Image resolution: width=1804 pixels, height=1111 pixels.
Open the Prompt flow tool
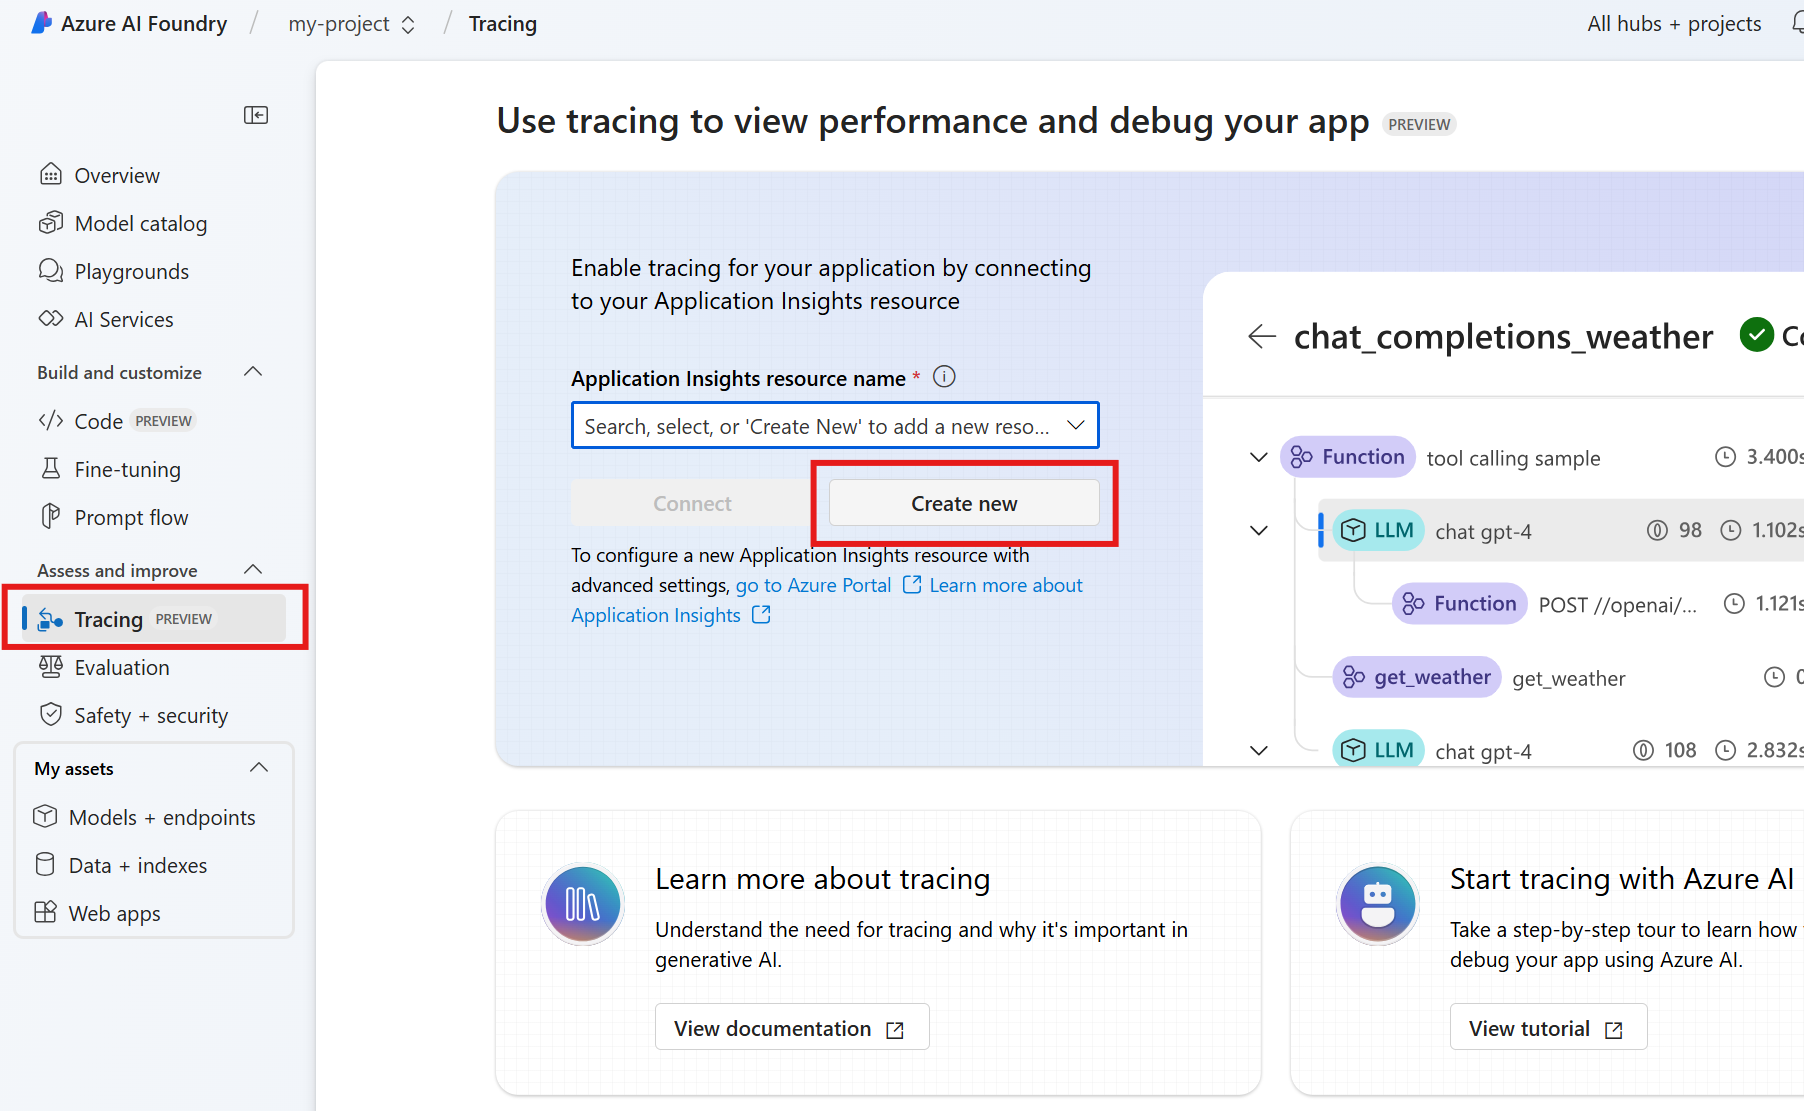(x=130, y=516)
